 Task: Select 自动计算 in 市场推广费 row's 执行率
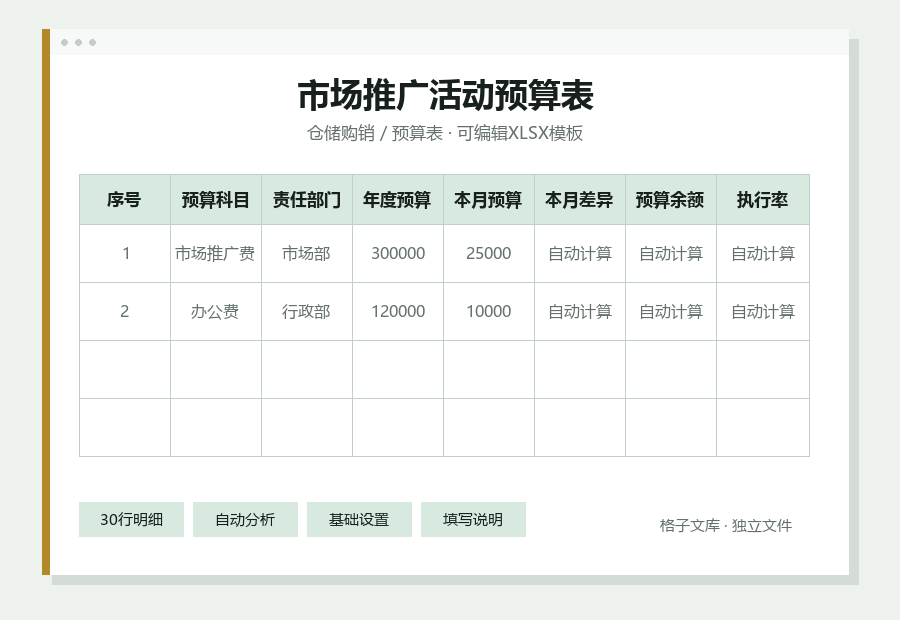763,253
